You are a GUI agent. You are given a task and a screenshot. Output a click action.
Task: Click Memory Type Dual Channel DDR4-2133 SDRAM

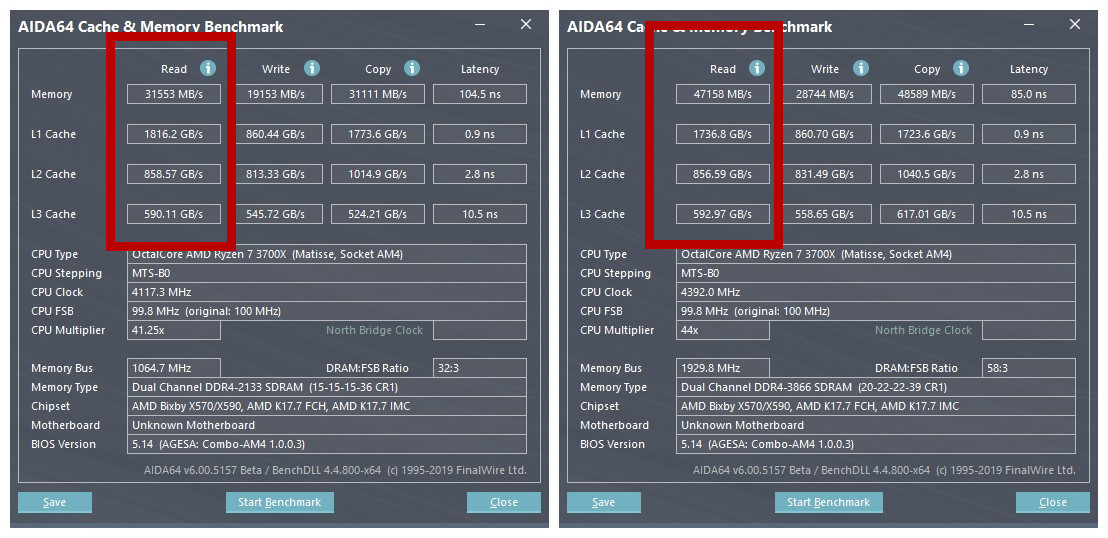click(x=326, y=387)
